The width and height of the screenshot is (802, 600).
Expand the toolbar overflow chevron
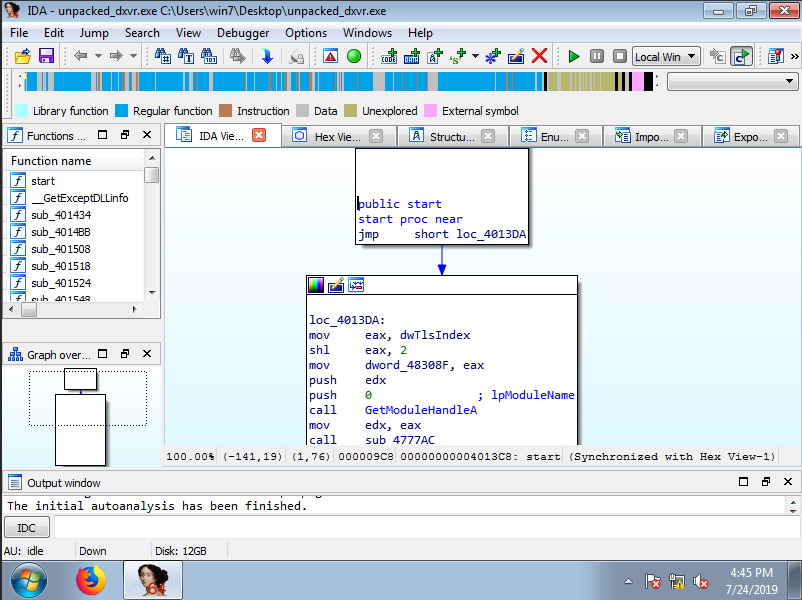pyautogui.click(x=794, y=56)
